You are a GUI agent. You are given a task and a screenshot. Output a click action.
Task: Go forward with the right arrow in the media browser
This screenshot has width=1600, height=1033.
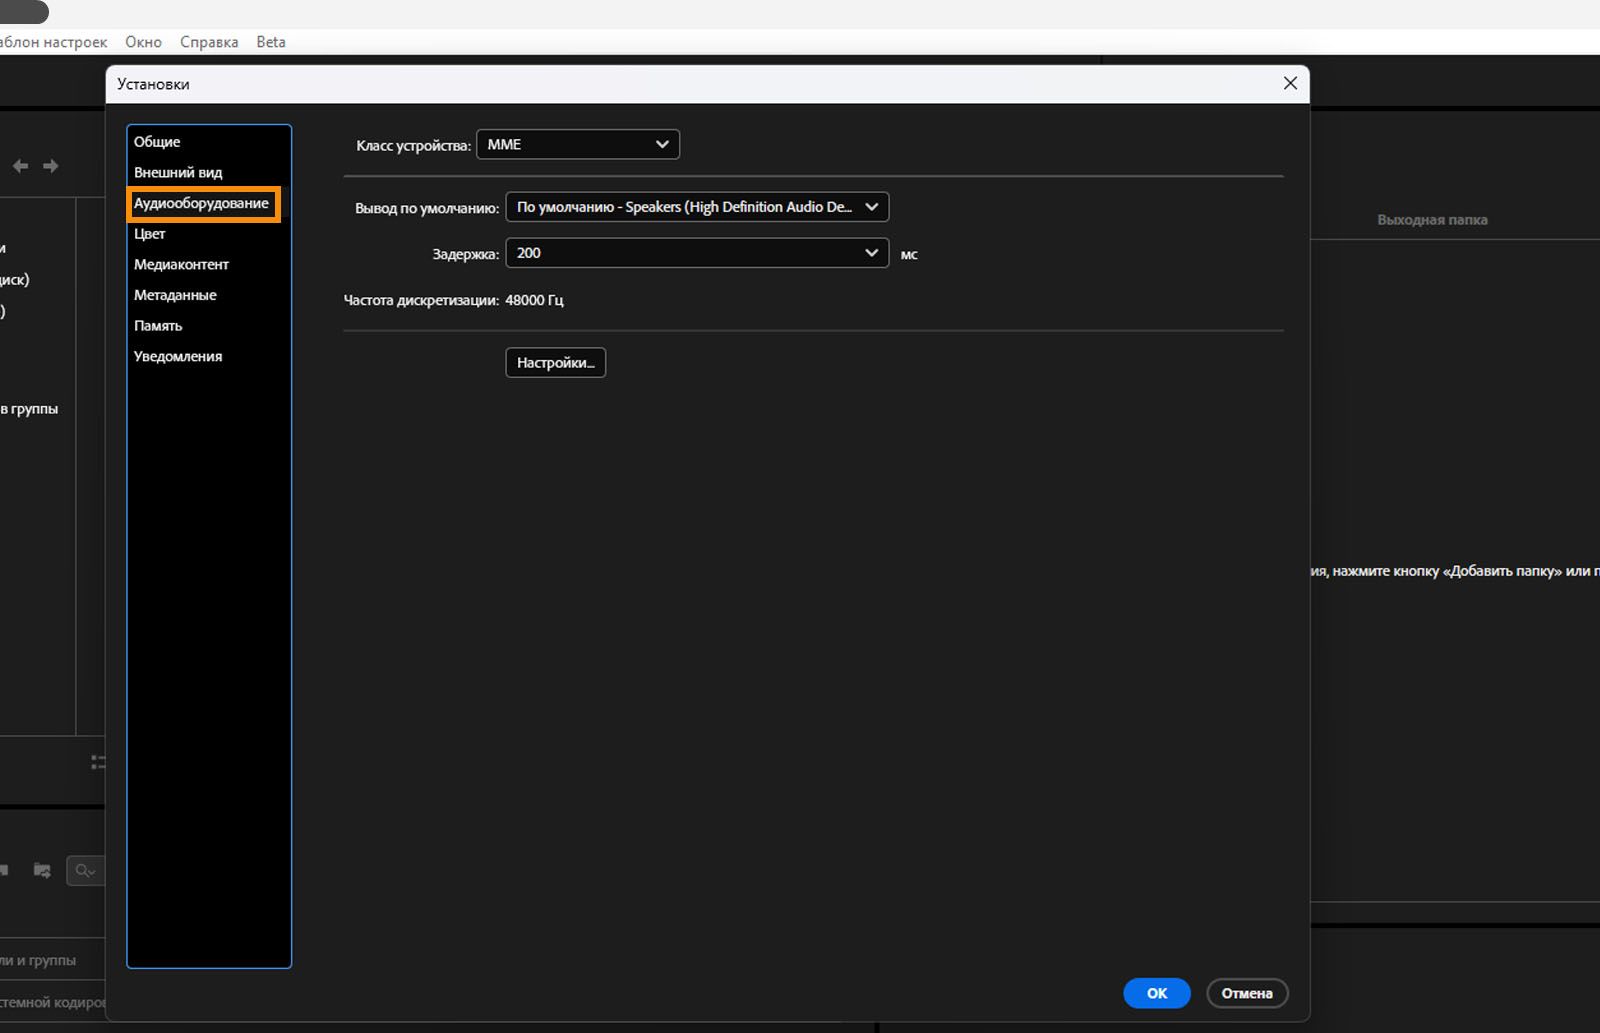tap(50, 166)
